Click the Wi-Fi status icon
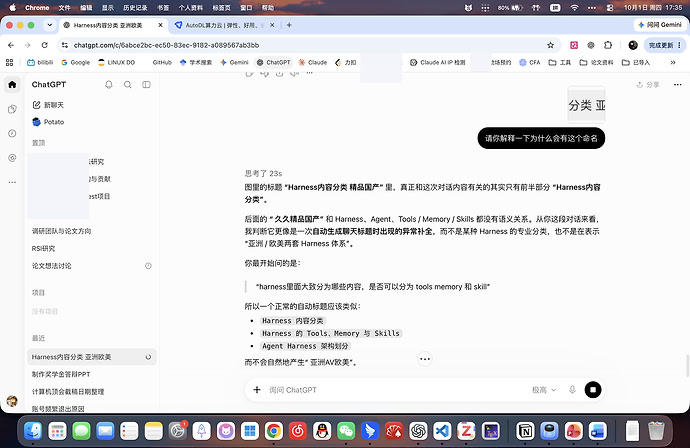690x448 pixels. point(574,7)
